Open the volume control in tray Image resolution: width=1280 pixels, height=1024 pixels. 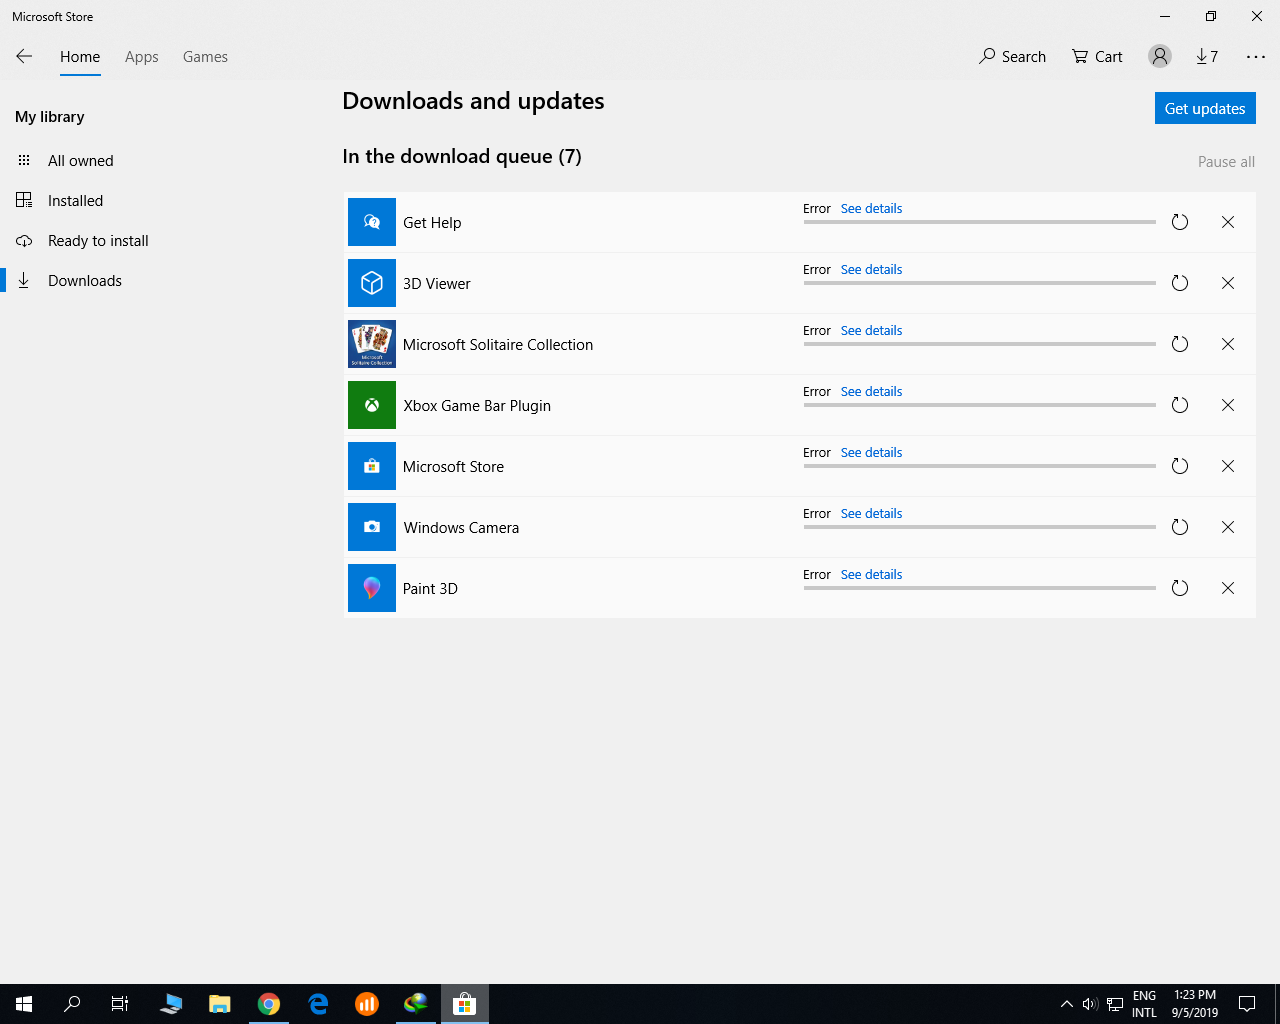click(1090, 1004)
